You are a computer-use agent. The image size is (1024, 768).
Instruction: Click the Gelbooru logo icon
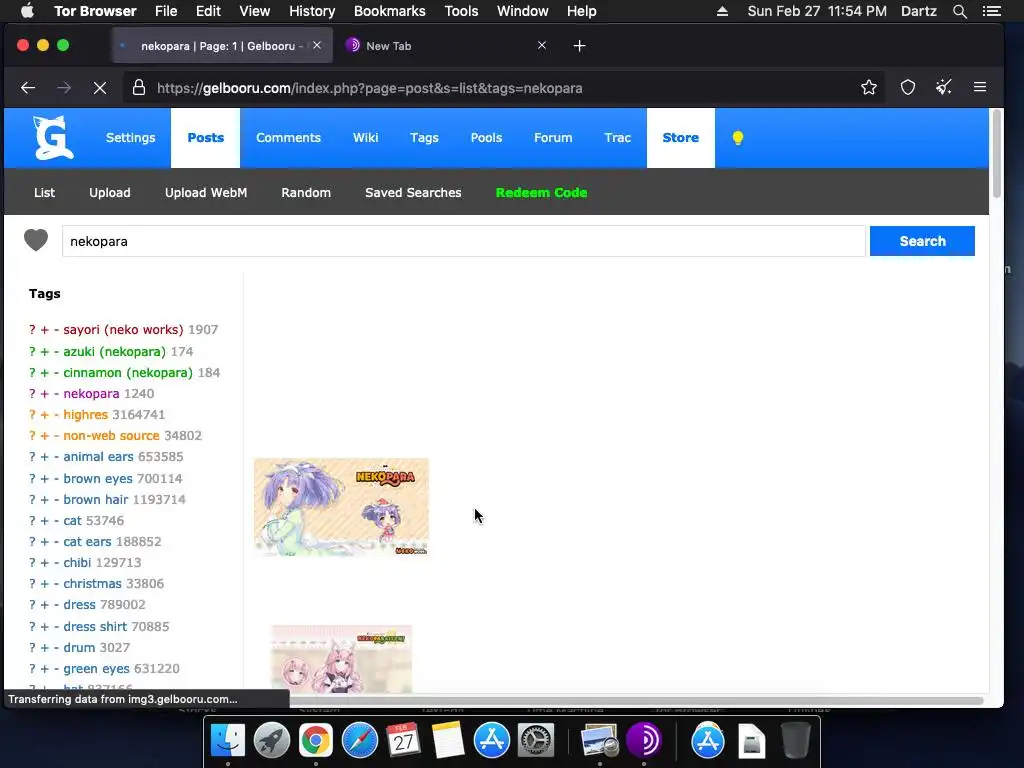point(54,138)
